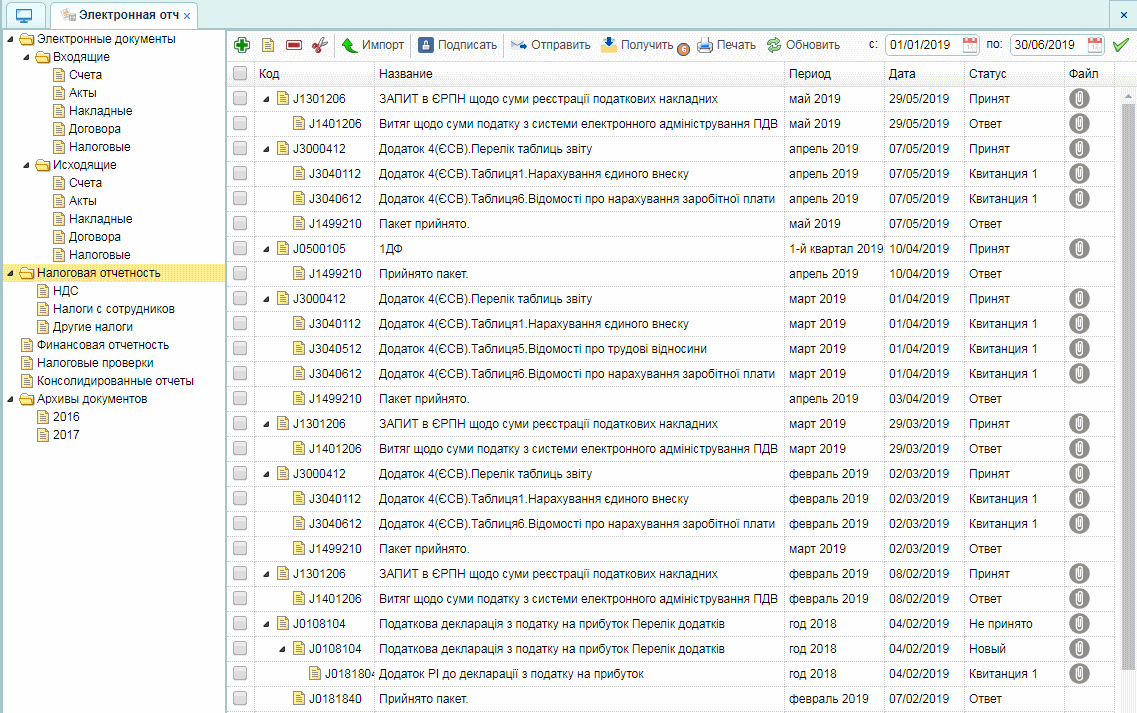Open attachment icon for J3040612 row 02/03/2019
The image size is (1137, 713).
(x=1079, y=523)
